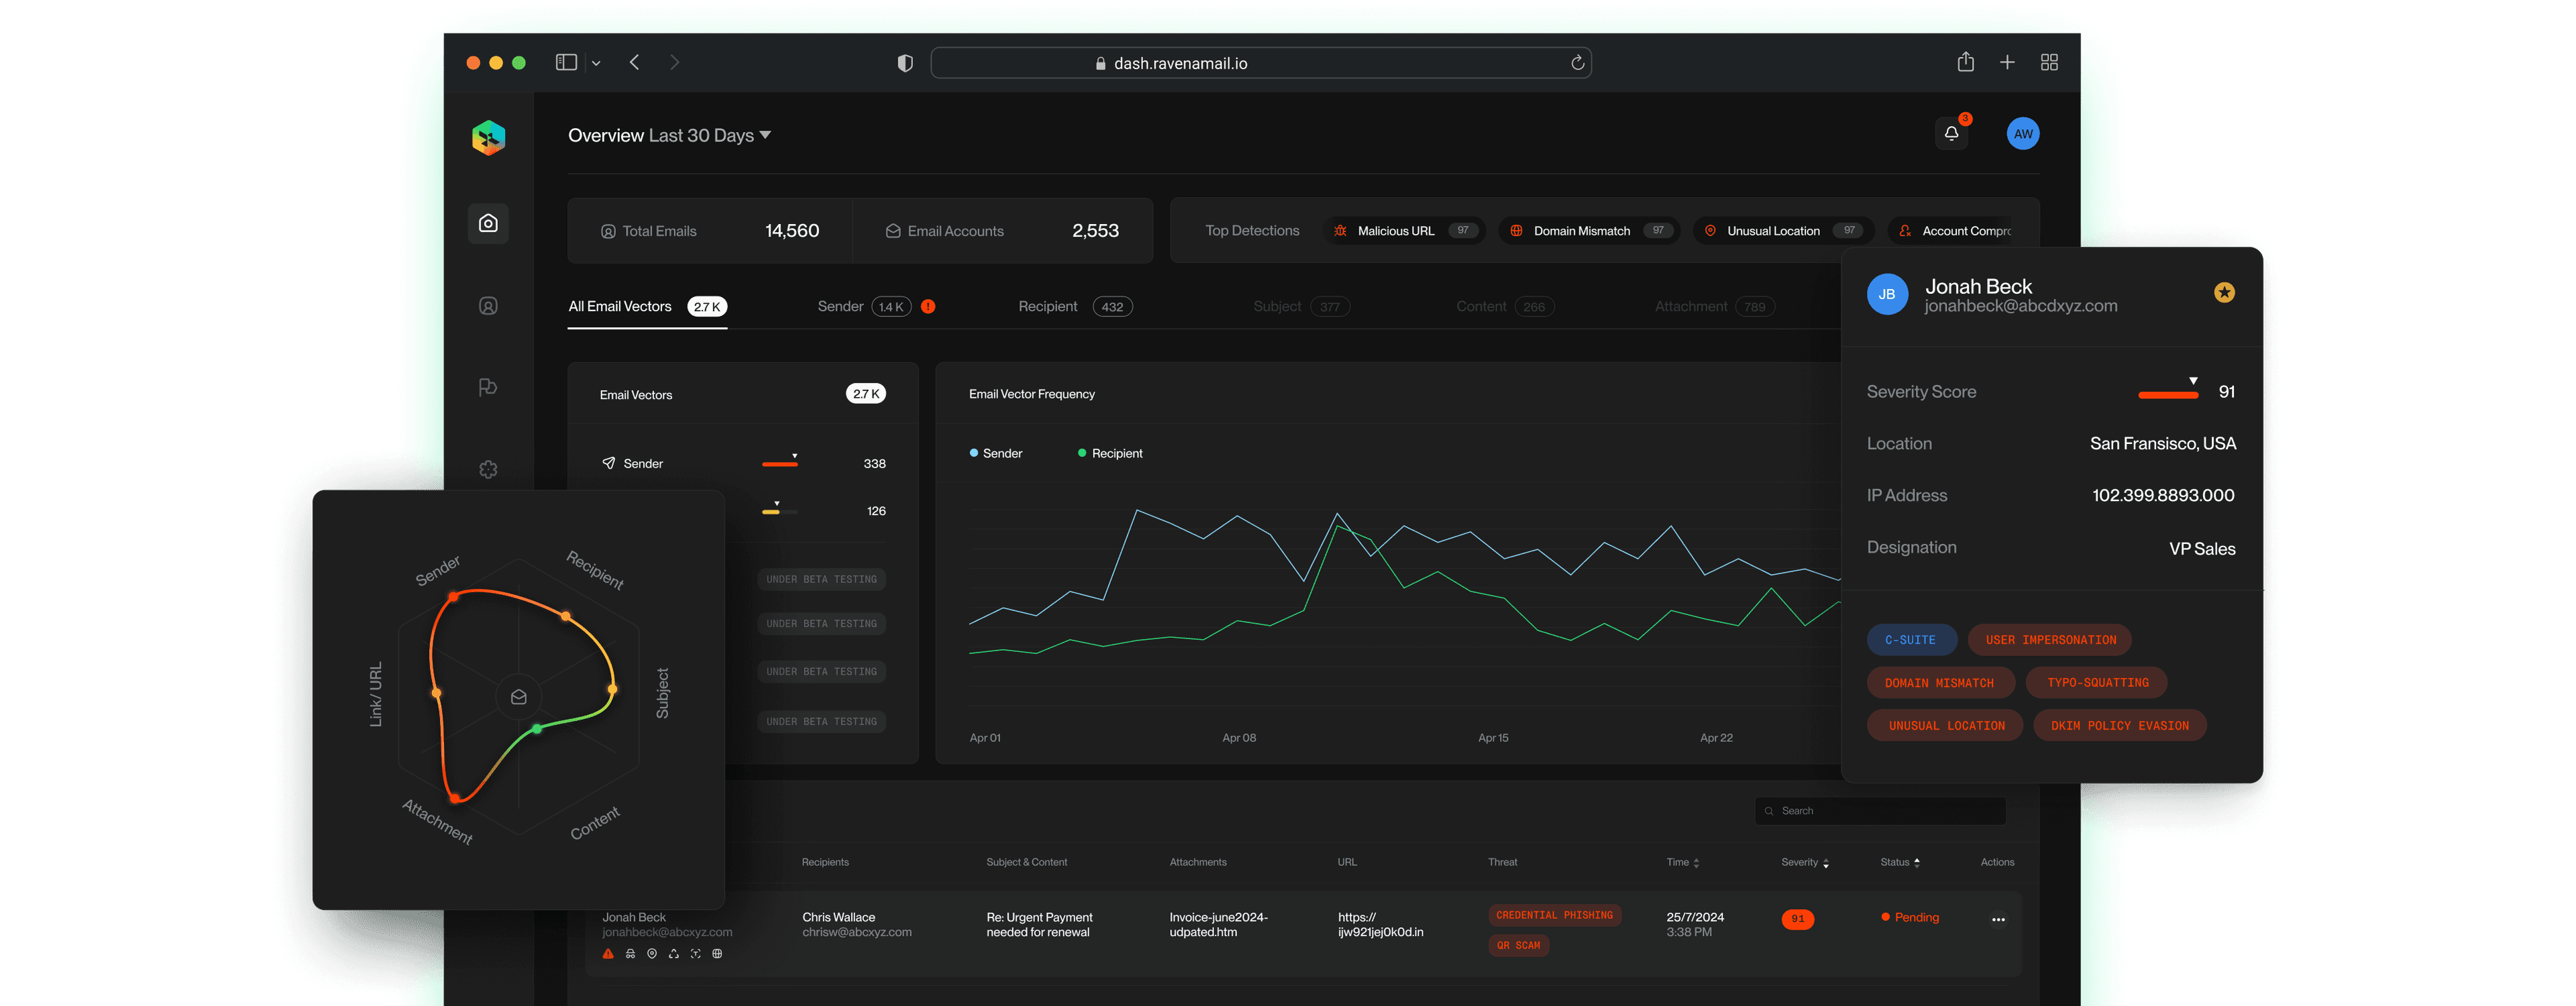Viewport: 2576px width, 1006px height.
Task: Click the browser privacy shield icon
Action: point(905,63)
